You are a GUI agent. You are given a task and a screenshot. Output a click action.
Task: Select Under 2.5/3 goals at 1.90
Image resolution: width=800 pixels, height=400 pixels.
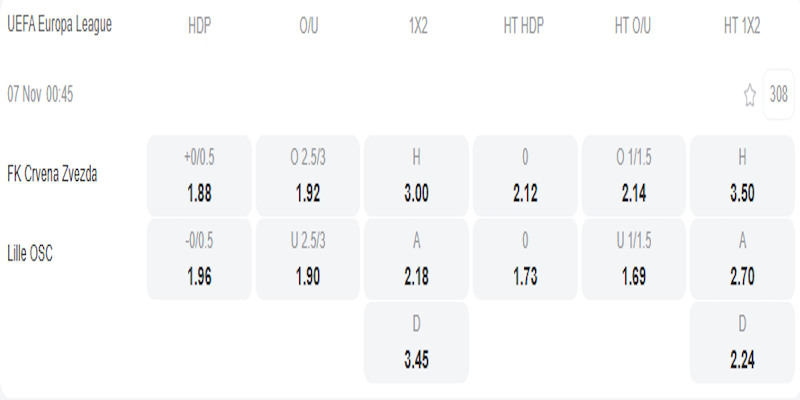308,258
